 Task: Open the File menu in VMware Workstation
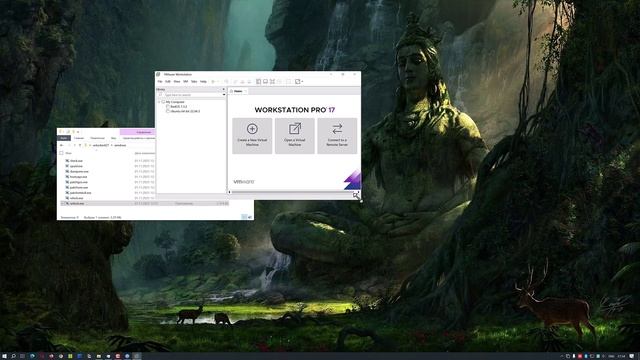tap(160, 82)
